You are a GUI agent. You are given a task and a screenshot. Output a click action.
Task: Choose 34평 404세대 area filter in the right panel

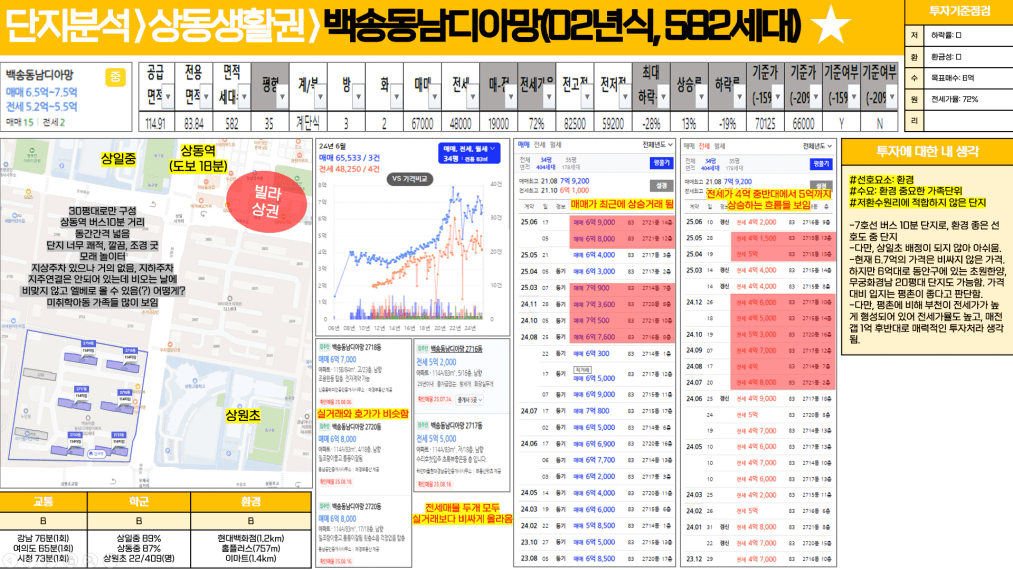point(710,164)
